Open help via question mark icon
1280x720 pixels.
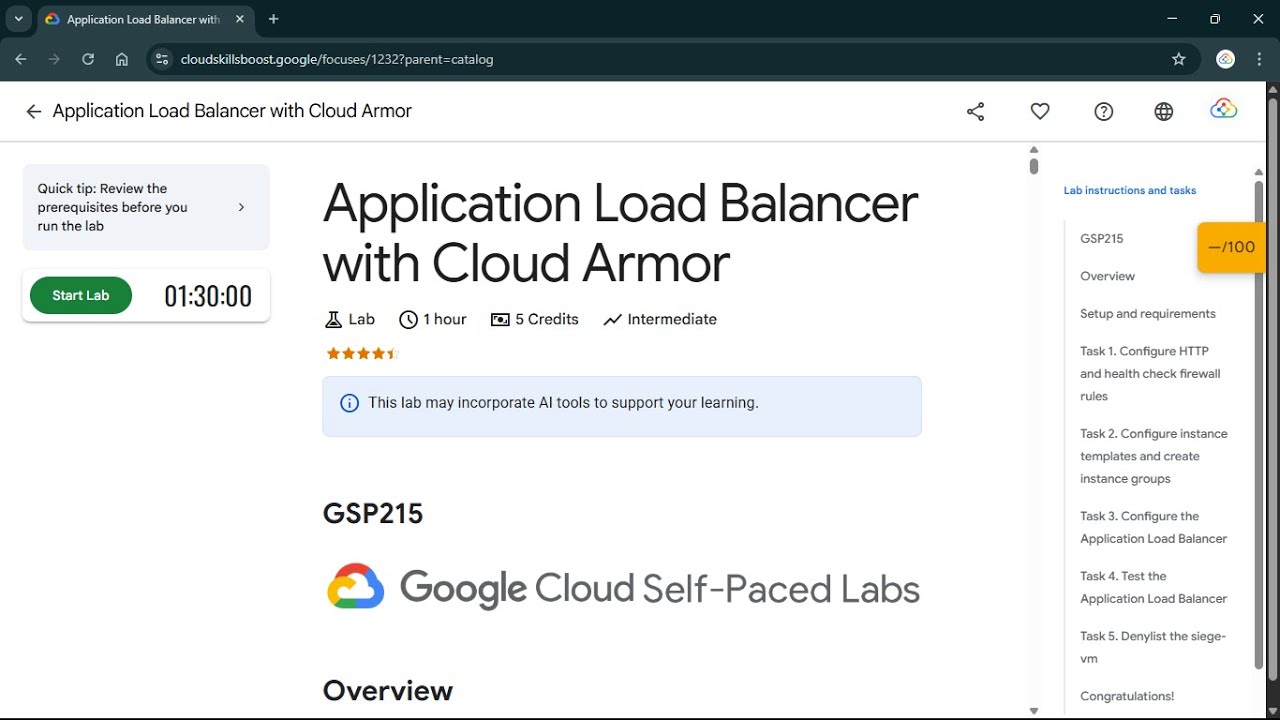click(1104, 112)
